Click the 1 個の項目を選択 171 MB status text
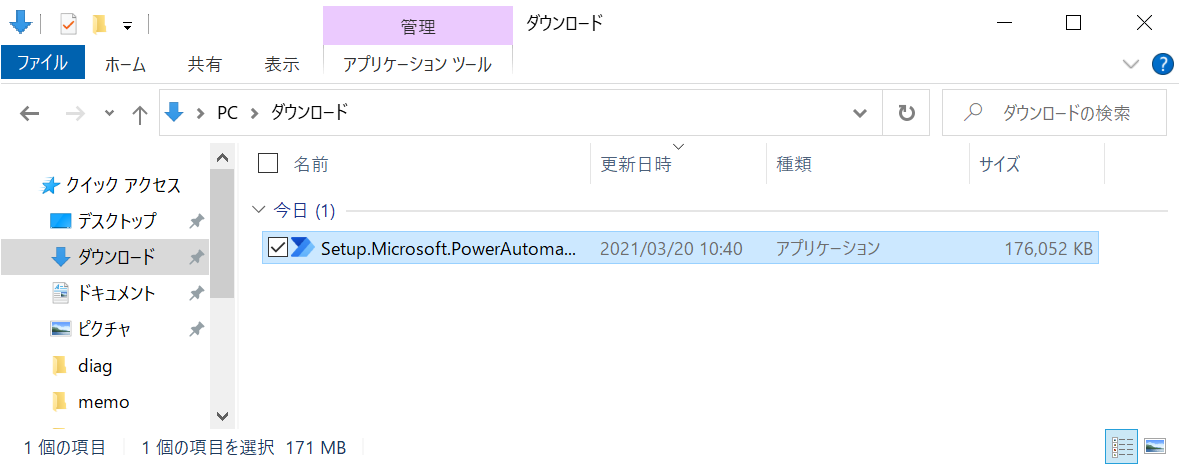The width and height of the screenshot is (1180, 465). pos(244,448)
